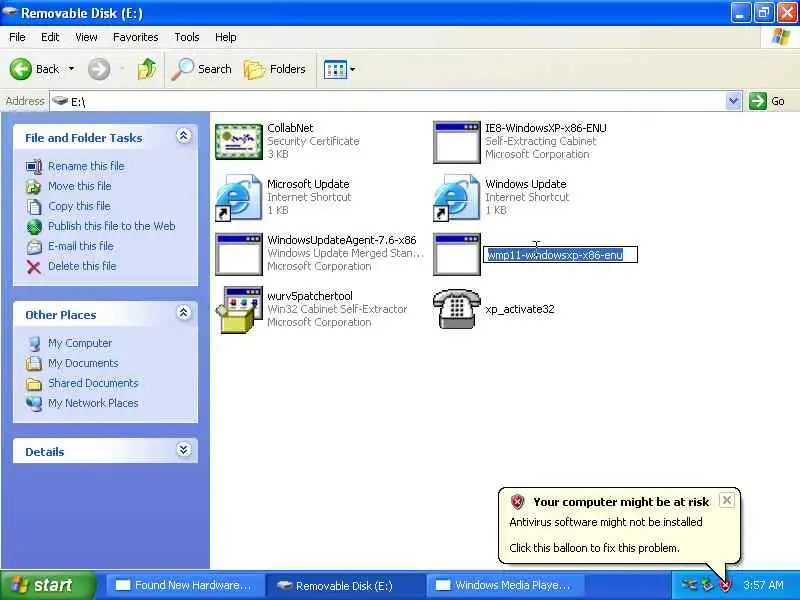Click the Safely Remove Hardware tray icon
This screenshot has width=800, height=600.
707,585
